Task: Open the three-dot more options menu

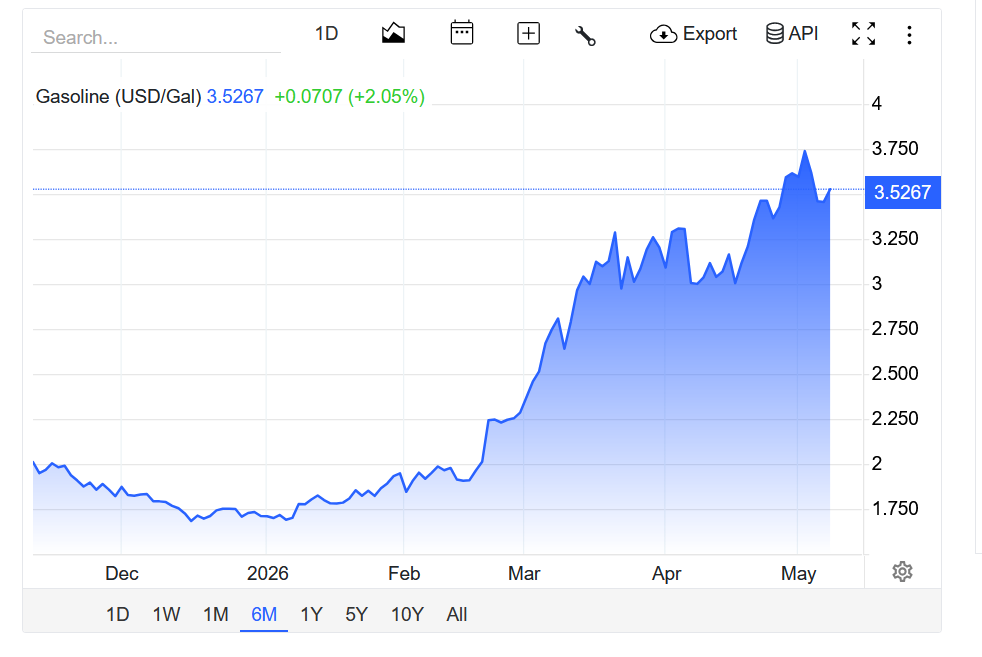Action: pos(909,34)
